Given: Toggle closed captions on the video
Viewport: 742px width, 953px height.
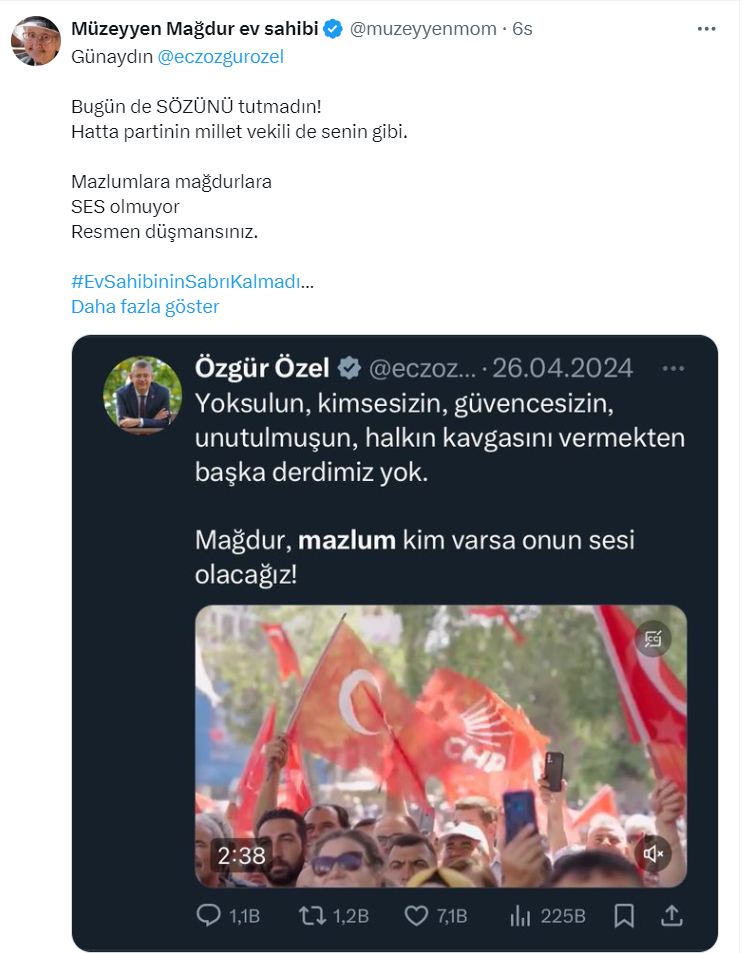Looking at the screenshot, I should pos(653,639).
